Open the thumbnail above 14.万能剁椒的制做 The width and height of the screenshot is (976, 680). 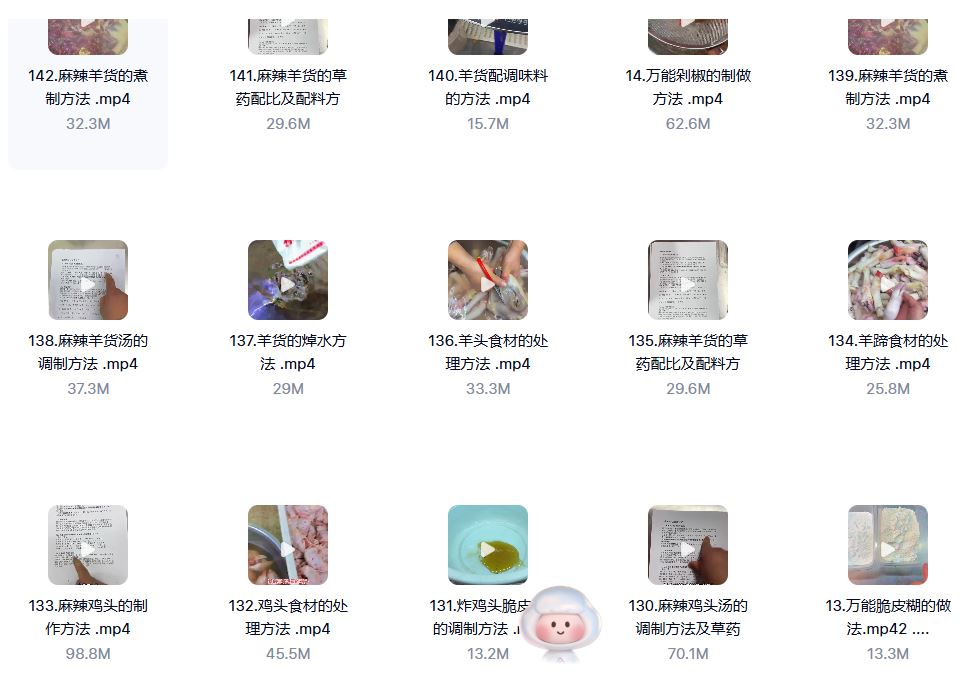pos(688,37)
